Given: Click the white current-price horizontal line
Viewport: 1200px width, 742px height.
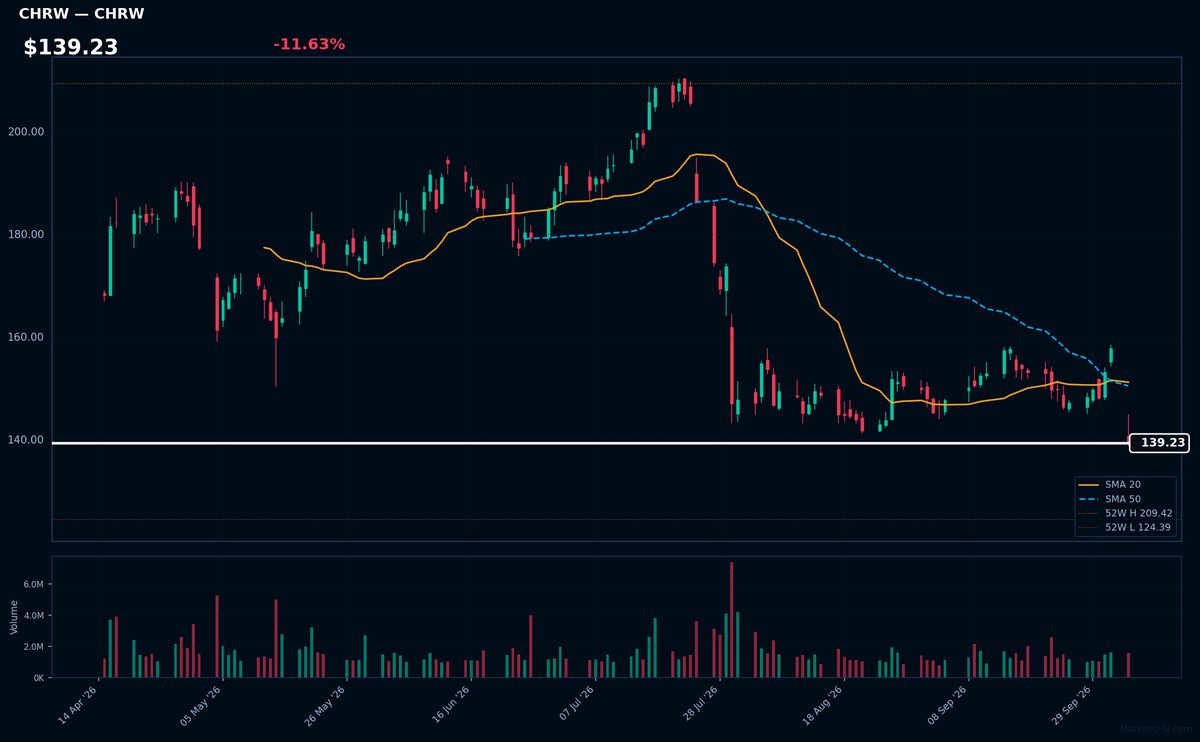Looking at the screenshot, I should point(590,442).
